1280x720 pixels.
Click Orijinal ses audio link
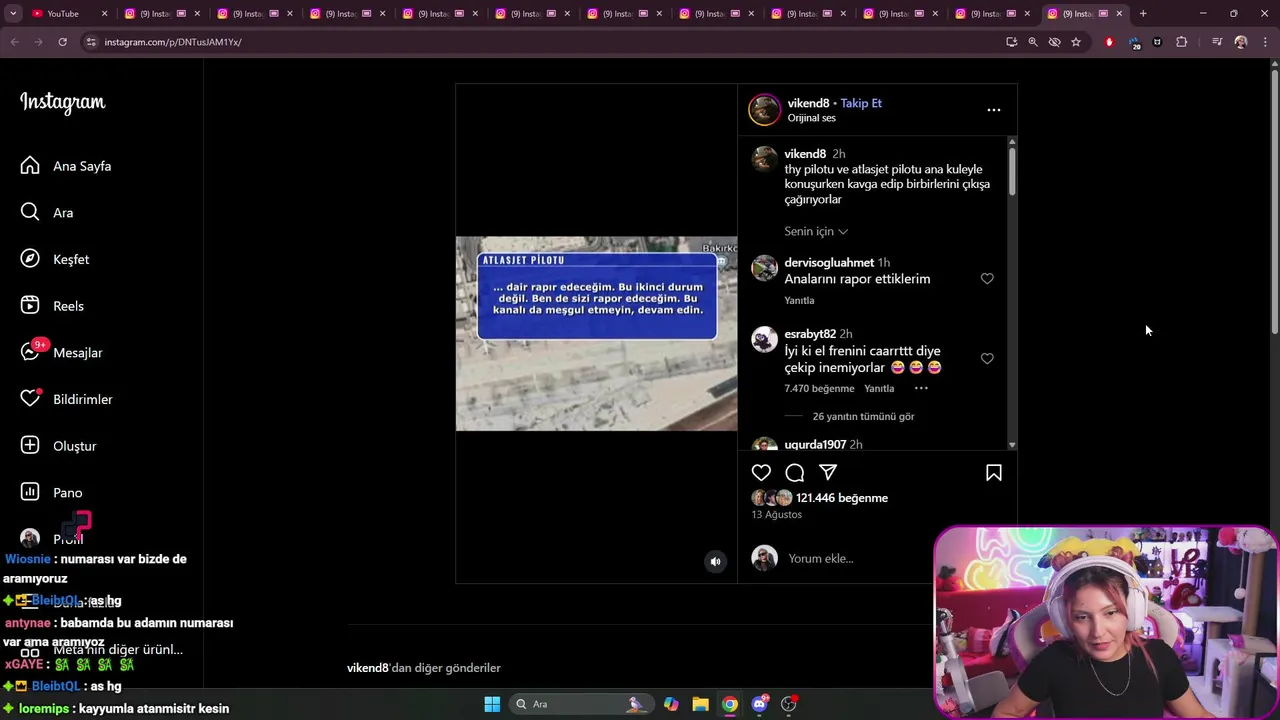coord(811,118)
